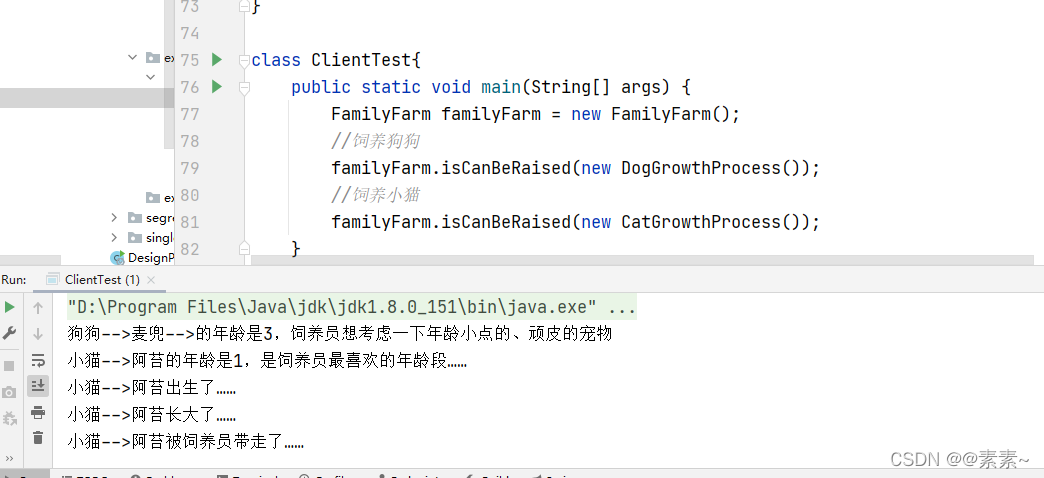This screenshot has height=478, width=1044.
Task: Click console line '小猫-->阿苔被饲养员带走了'
Action: pyautogui.click(x=186, y=441)
